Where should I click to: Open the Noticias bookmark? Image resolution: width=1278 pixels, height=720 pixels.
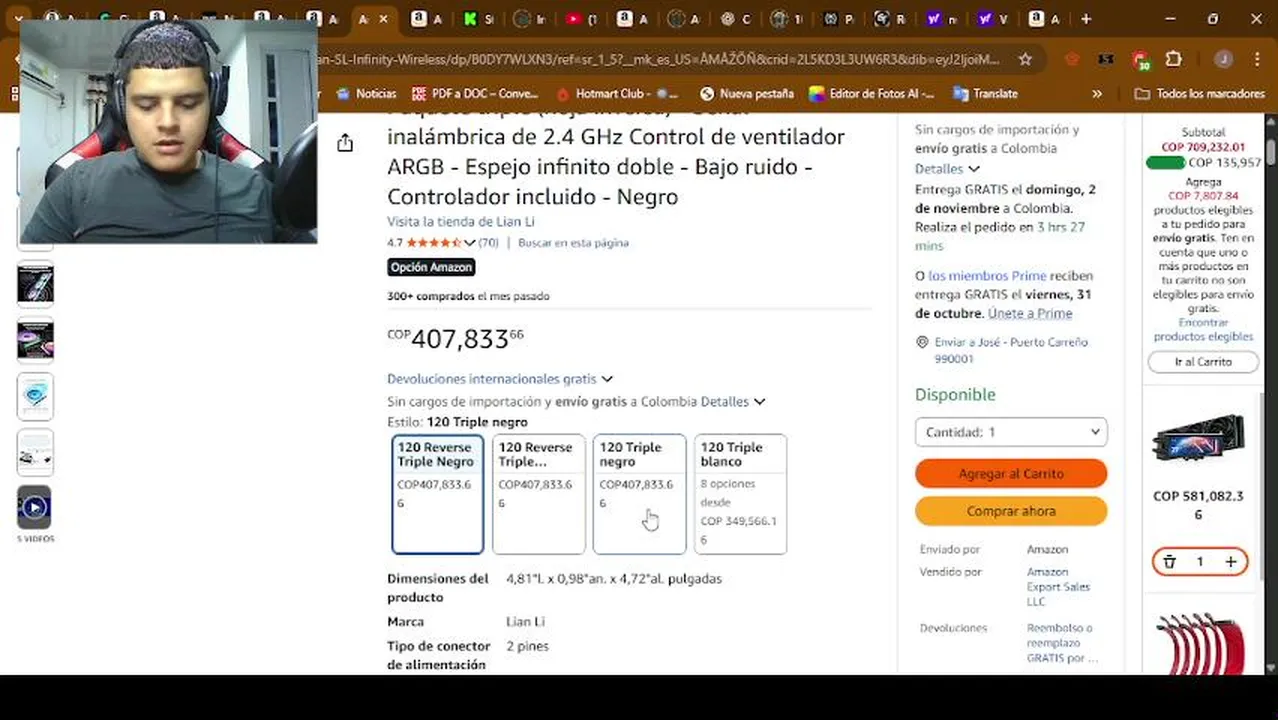(x=366, y=93)
